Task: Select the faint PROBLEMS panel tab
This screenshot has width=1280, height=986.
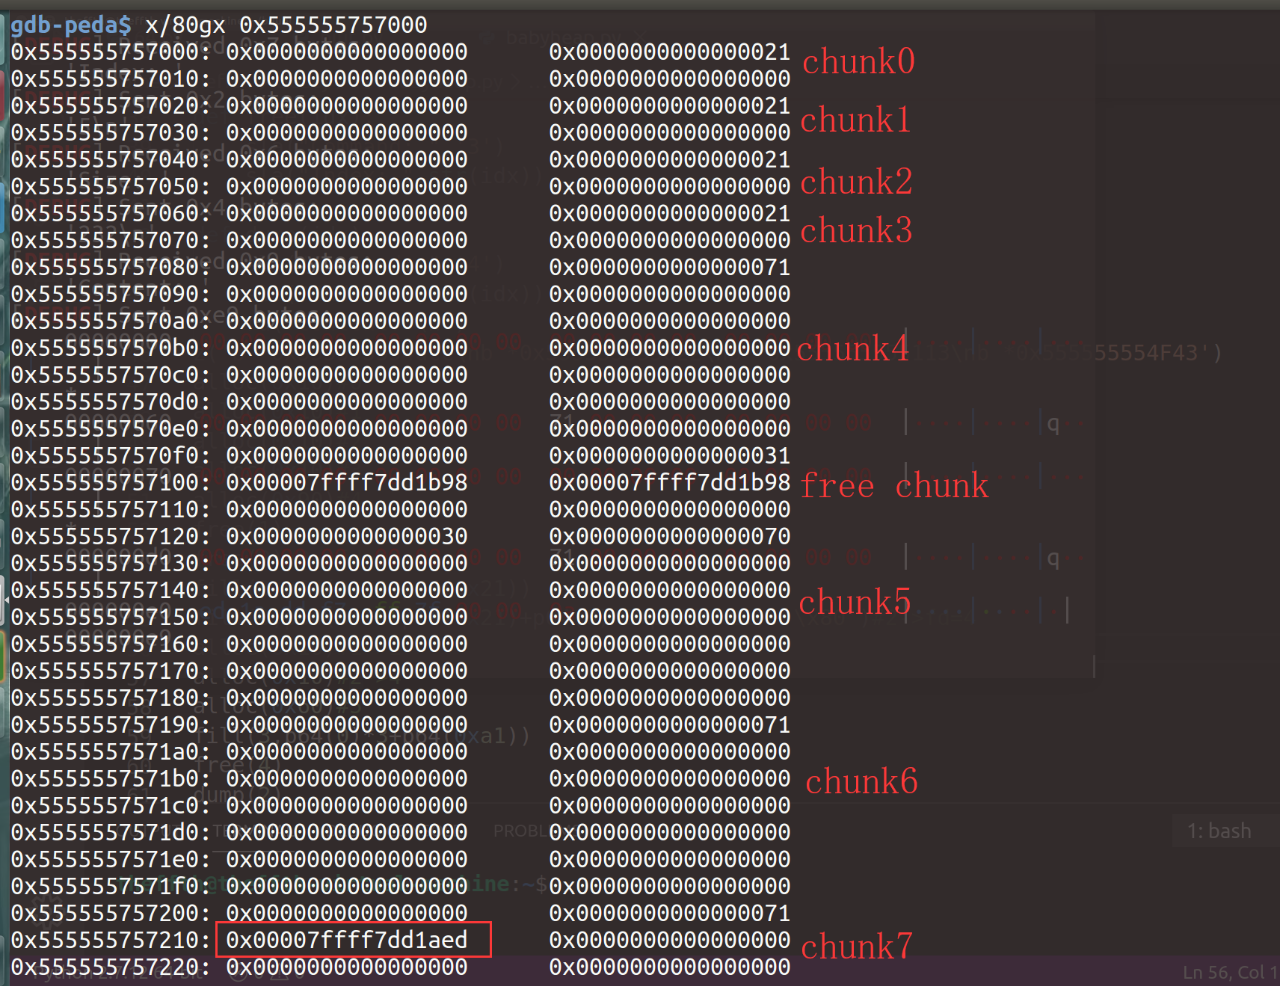Action: pos(520,831)
